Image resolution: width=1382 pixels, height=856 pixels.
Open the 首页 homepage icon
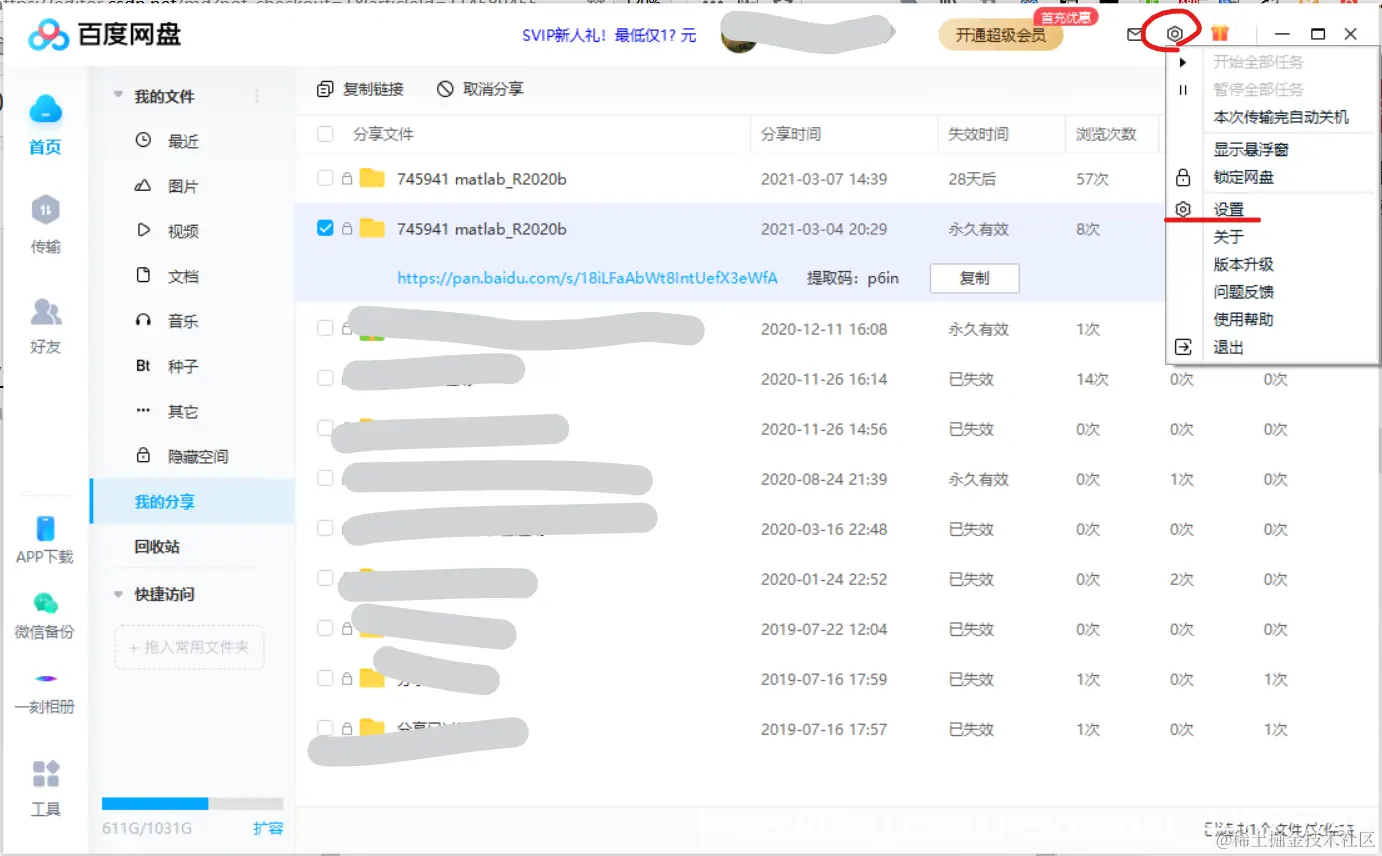coord(44,120)
